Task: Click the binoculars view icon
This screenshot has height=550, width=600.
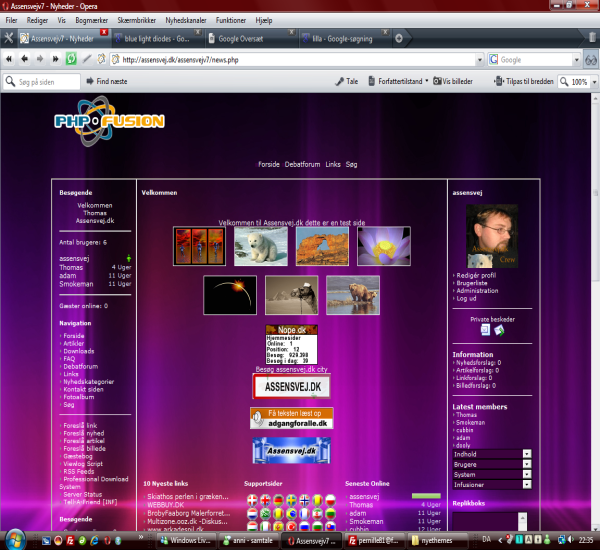Action: click(x=591, y=60)
